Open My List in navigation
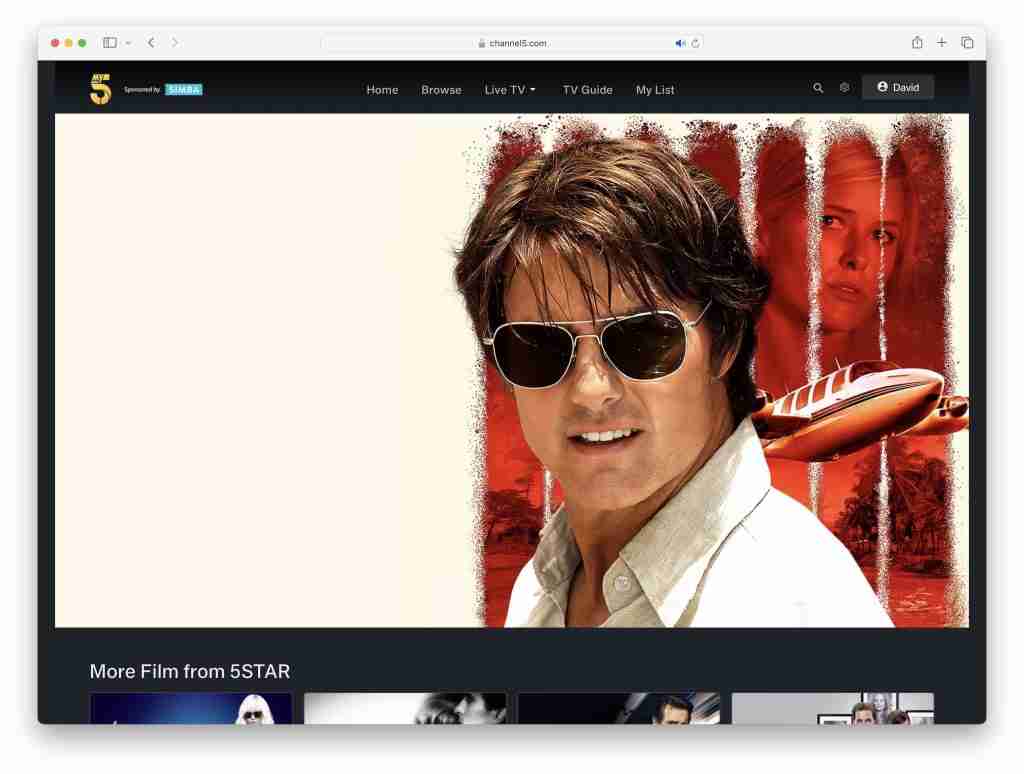This screenshot has width=1024, height=774. point(654,90)
